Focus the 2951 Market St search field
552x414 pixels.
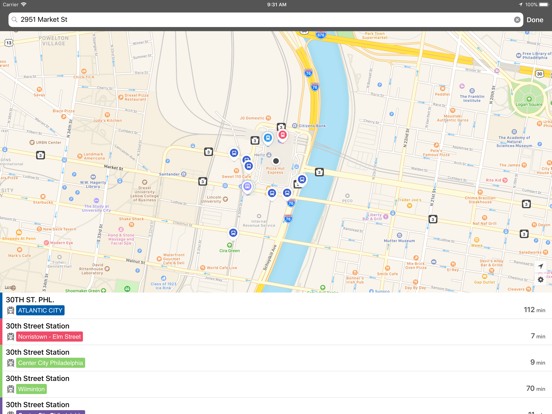coord(265,20)
